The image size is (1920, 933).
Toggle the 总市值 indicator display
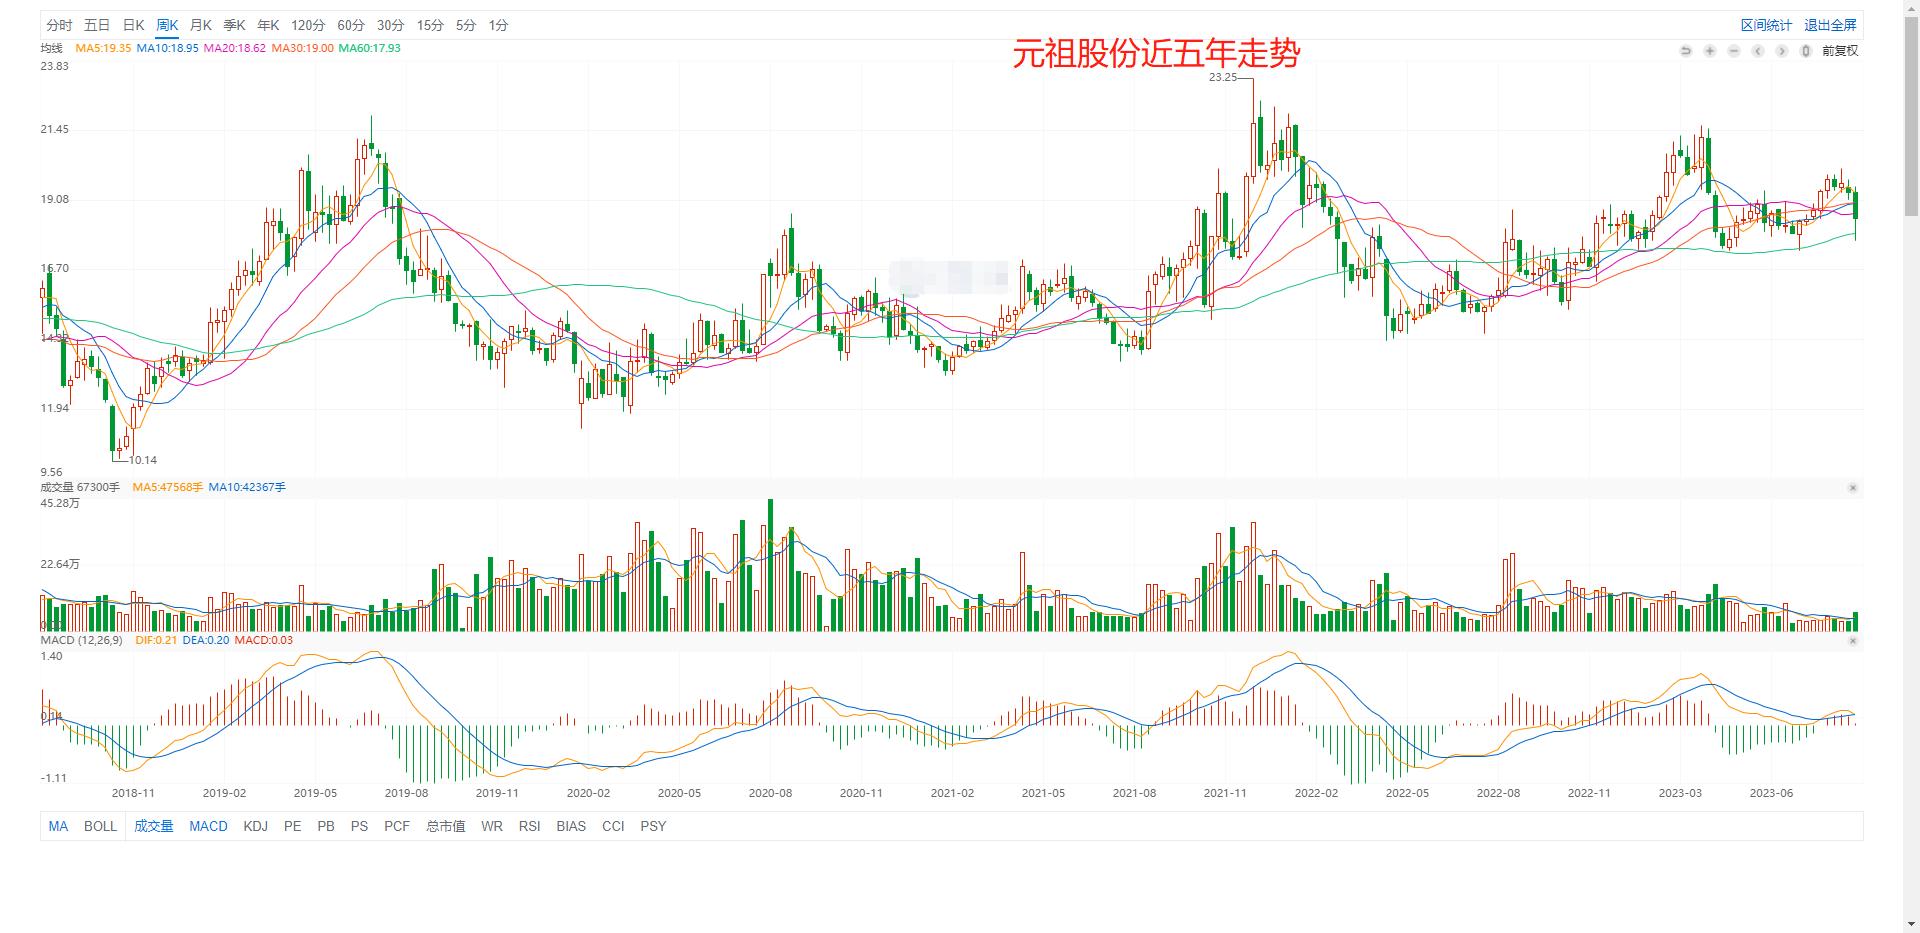(x=443, y=826)
